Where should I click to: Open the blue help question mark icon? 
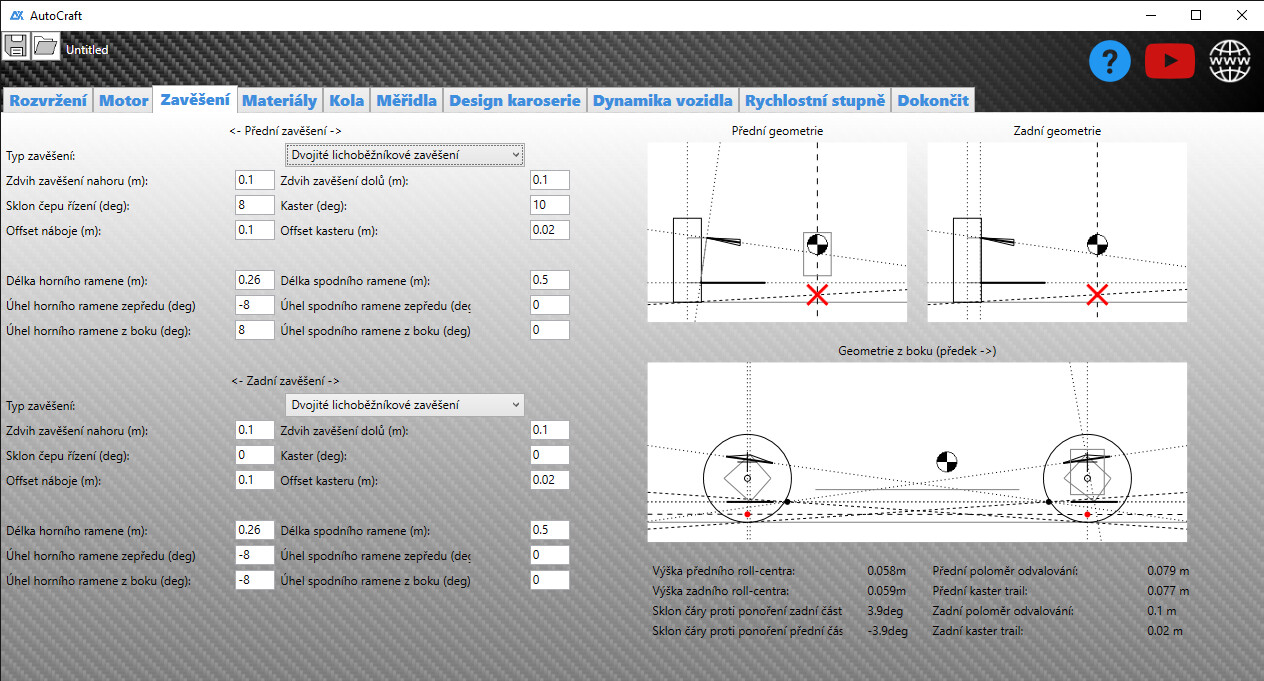pos(1109,62)
